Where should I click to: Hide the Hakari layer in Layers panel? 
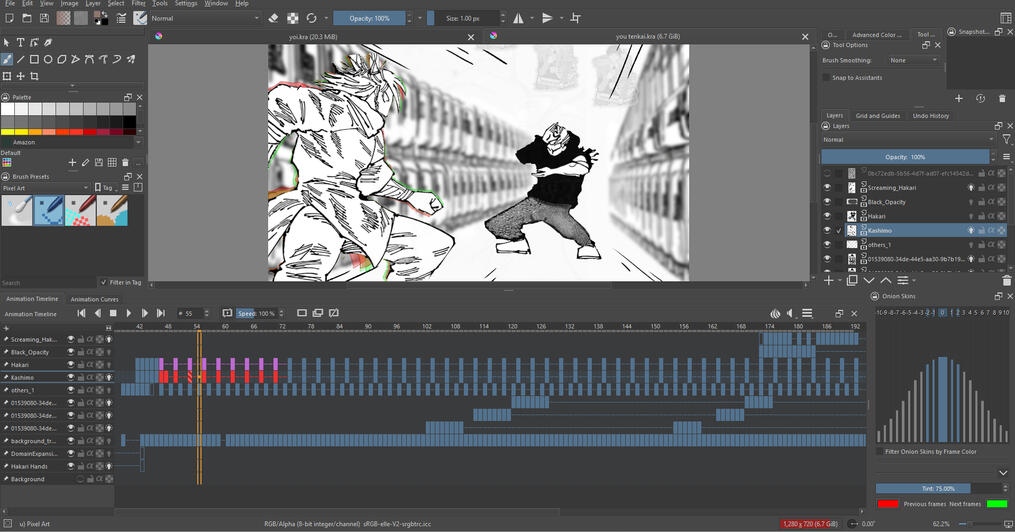tap(827, 215)
